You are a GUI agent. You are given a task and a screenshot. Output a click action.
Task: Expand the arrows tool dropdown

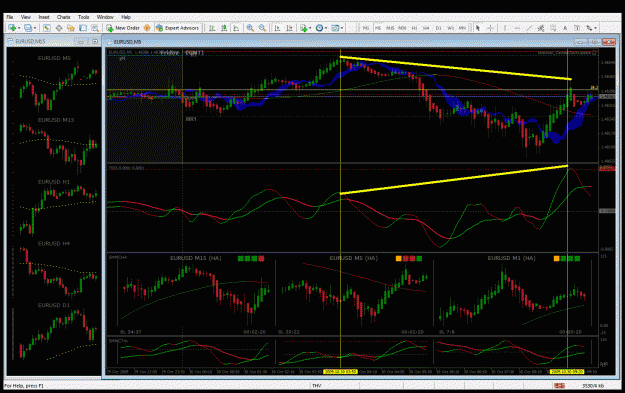pos(596,28)
